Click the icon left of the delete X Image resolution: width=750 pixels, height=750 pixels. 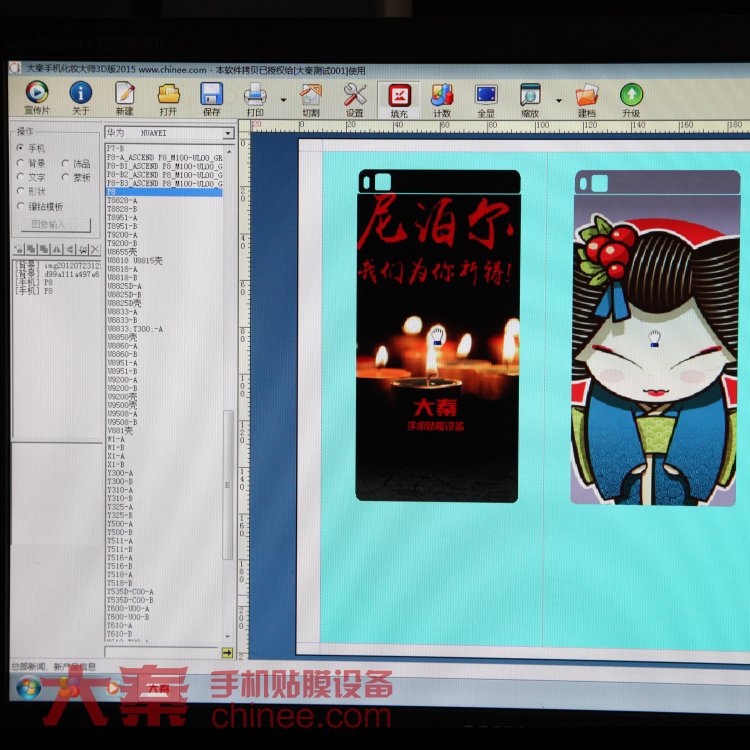(x=83, y=249)
